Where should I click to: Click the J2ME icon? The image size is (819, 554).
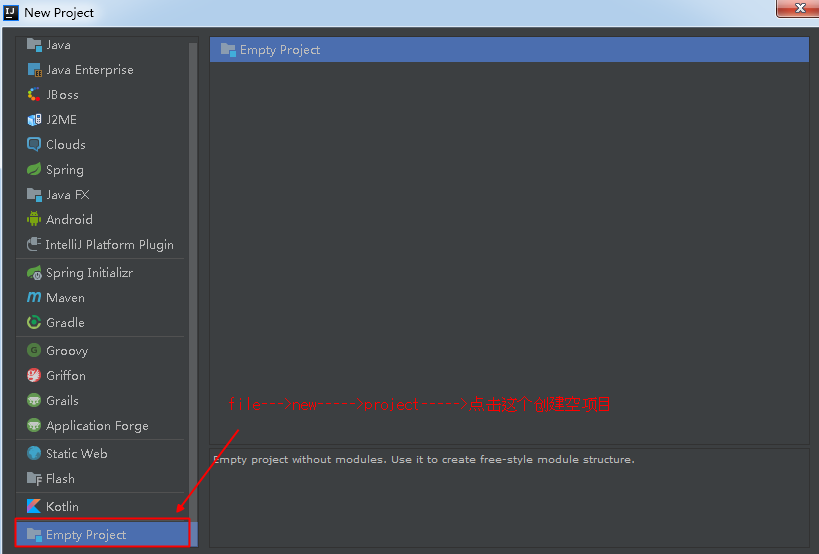34,120
